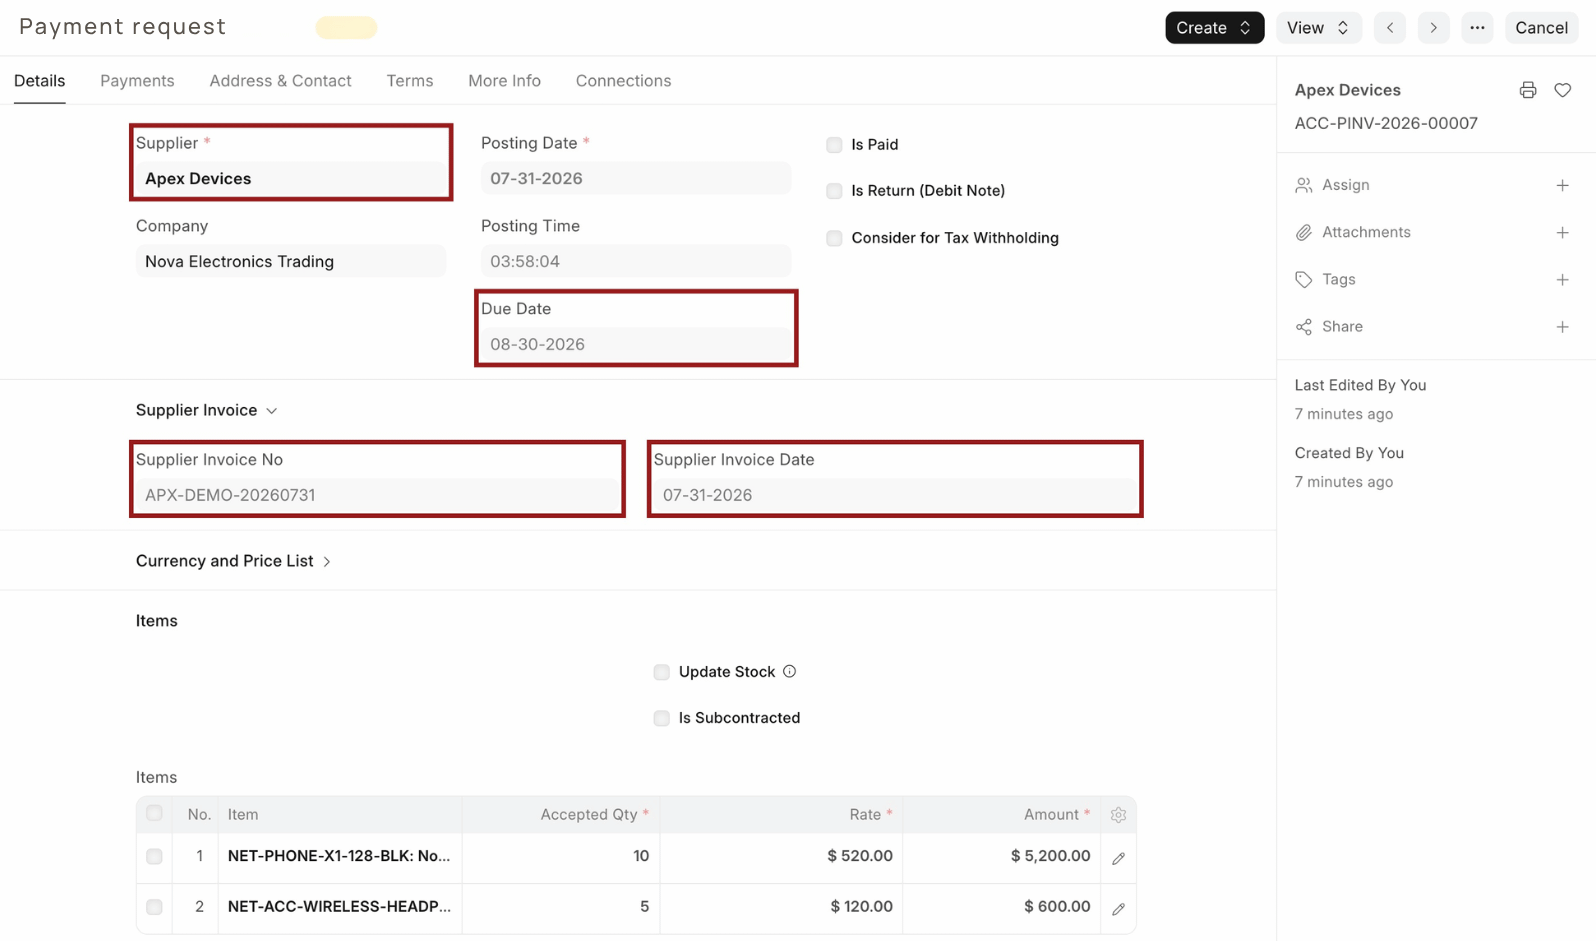
Task: Edit row 2 with pencil icon
Action: click(x=1118, y=909)
